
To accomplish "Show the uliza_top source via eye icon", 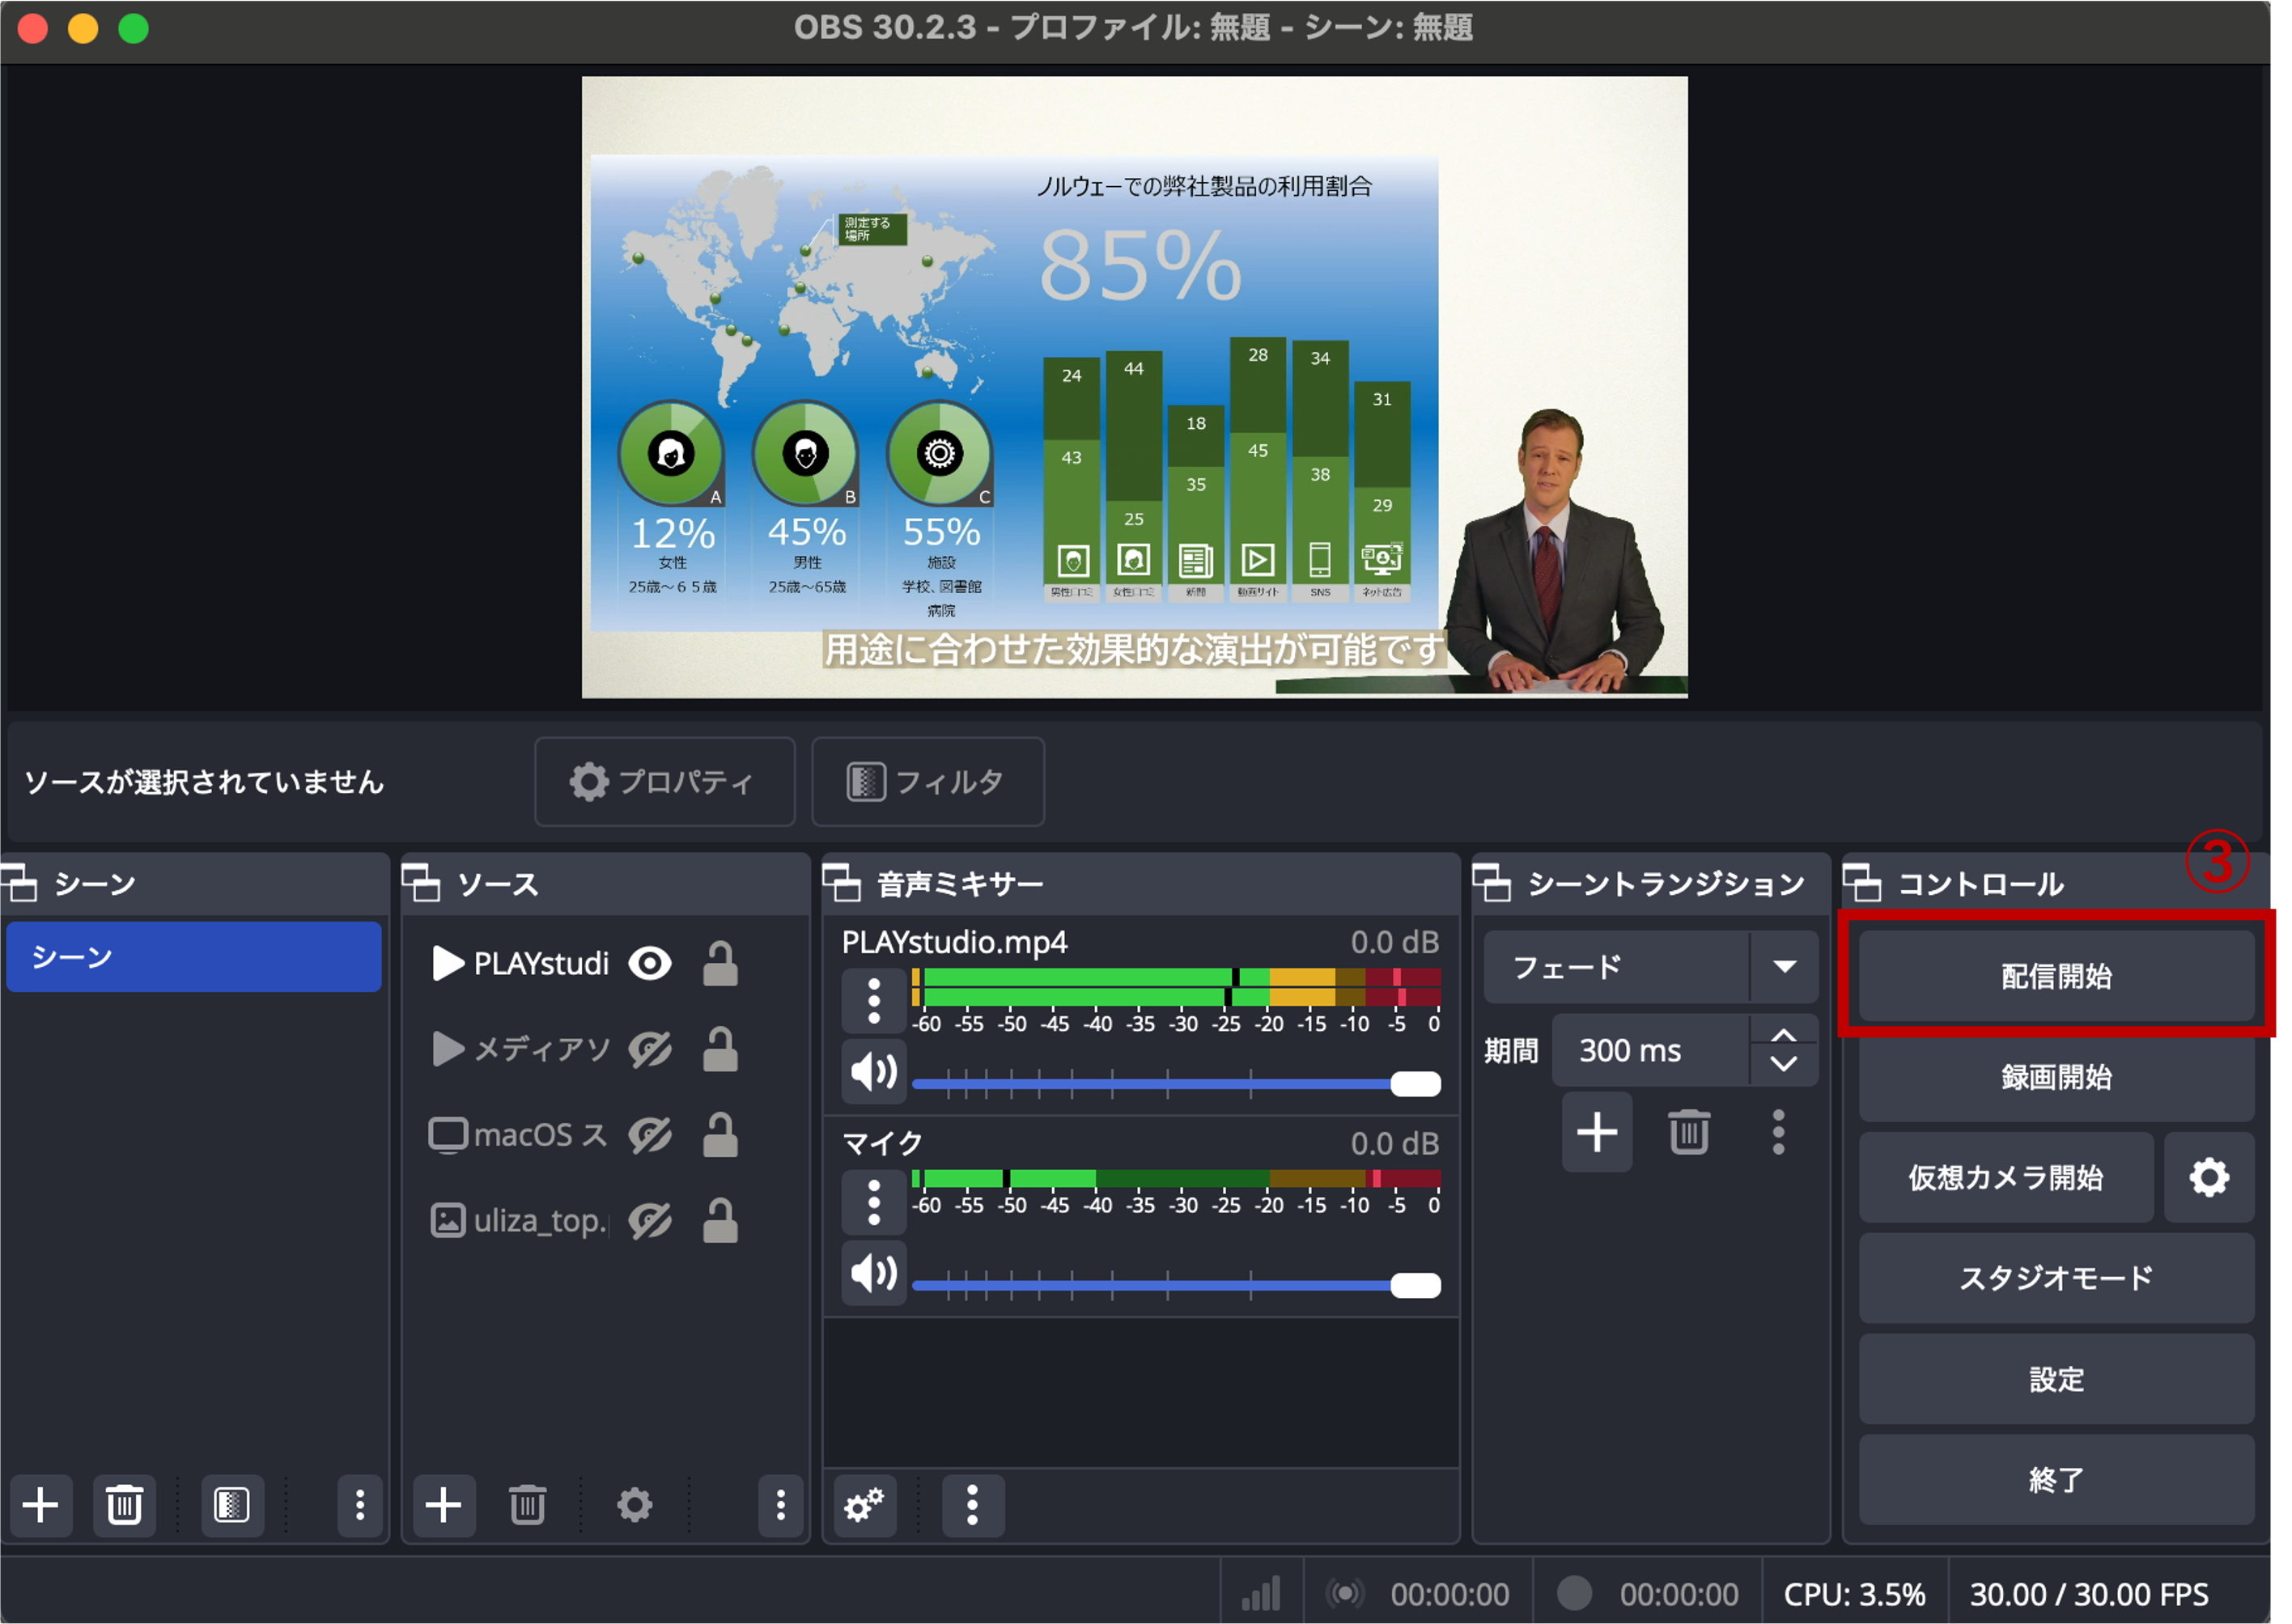I will 650,1220.
